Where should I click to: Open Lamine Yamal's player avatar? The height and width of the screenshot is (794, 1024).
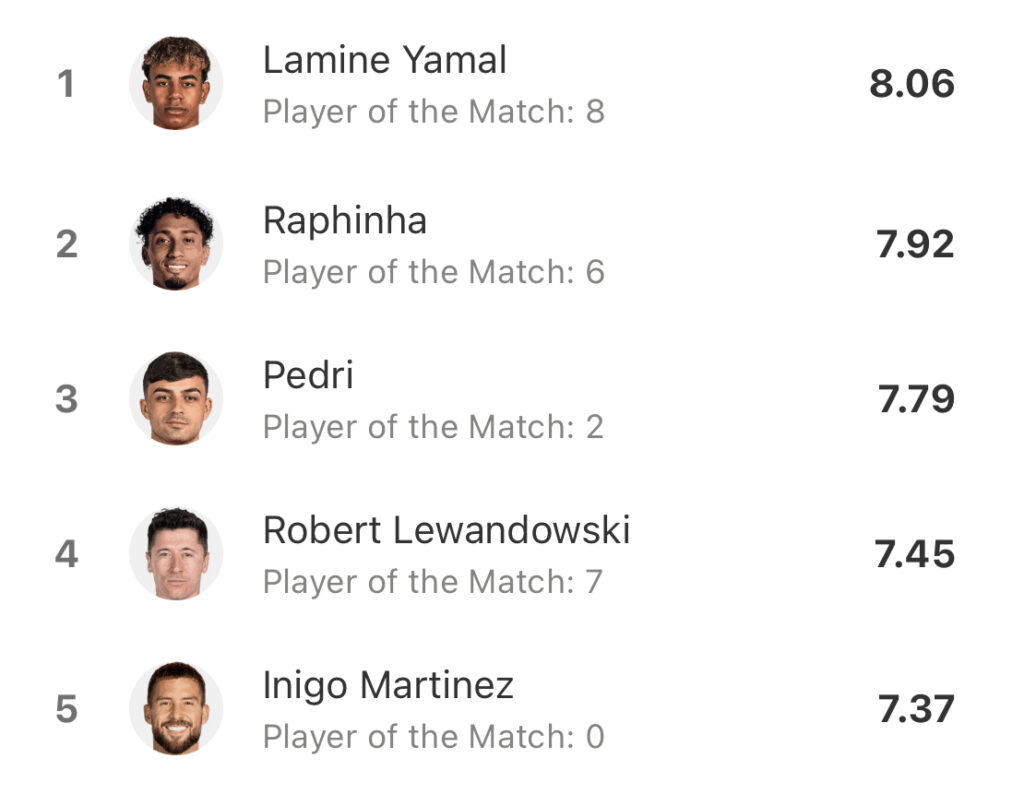click(176, 83)
